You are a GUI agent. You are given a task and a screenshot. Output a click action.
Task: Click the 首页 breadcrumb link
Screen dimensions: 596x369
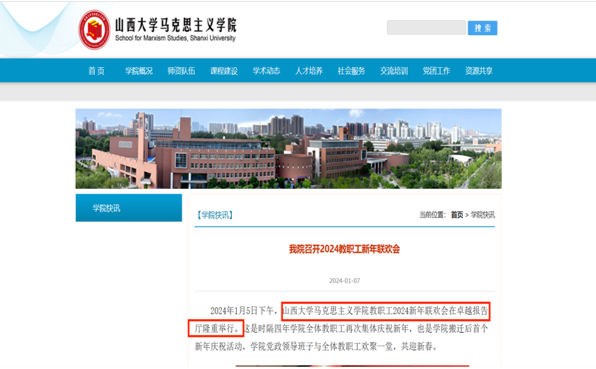click(x=457, y=215)
